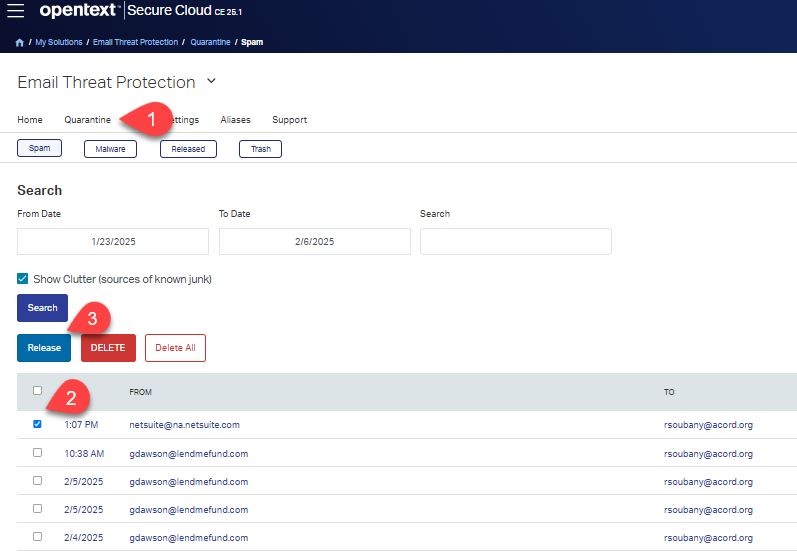Open the Trash folder

point(260,149)
